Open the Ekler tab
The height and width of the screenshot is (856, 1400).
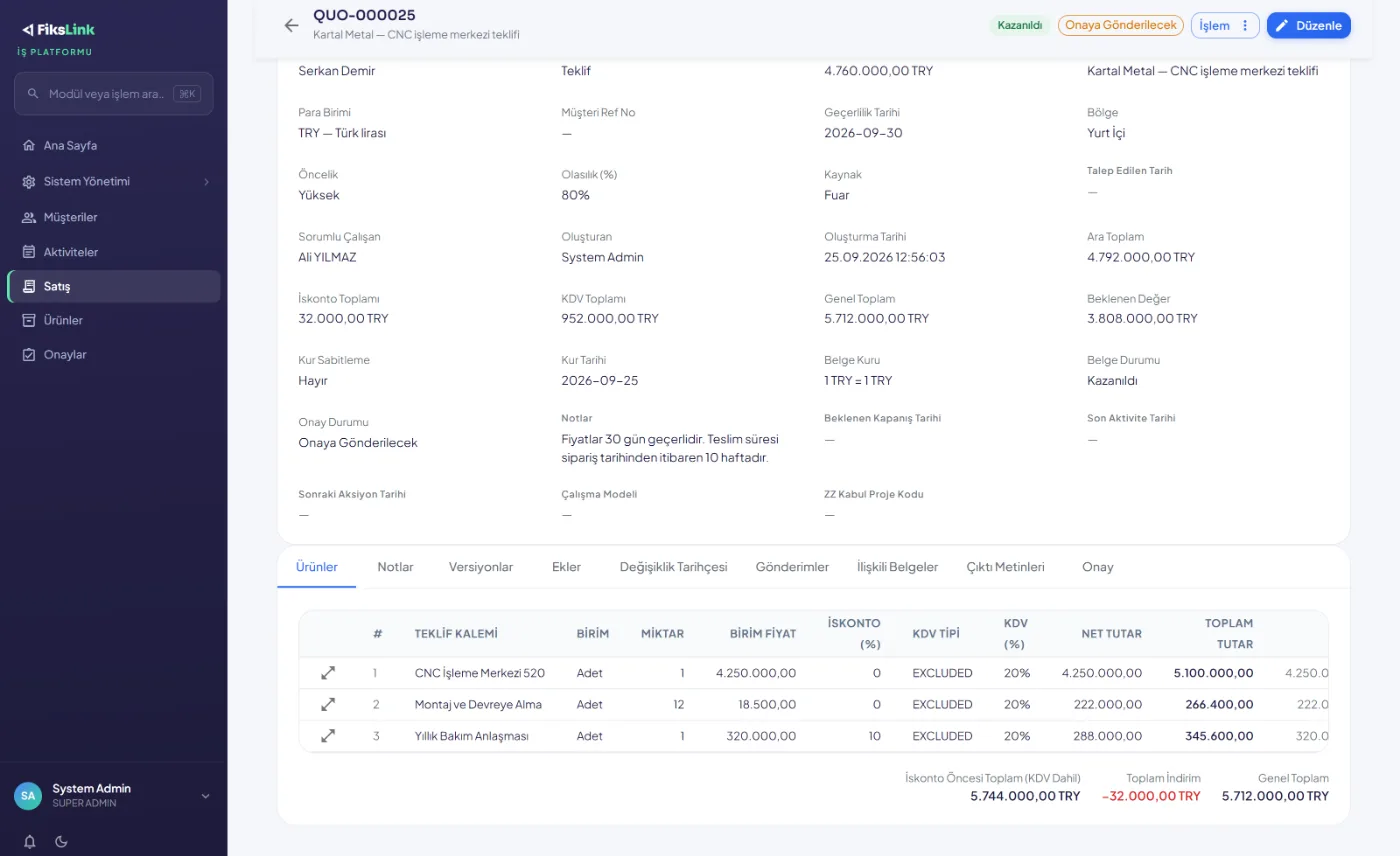coord(566,567)
